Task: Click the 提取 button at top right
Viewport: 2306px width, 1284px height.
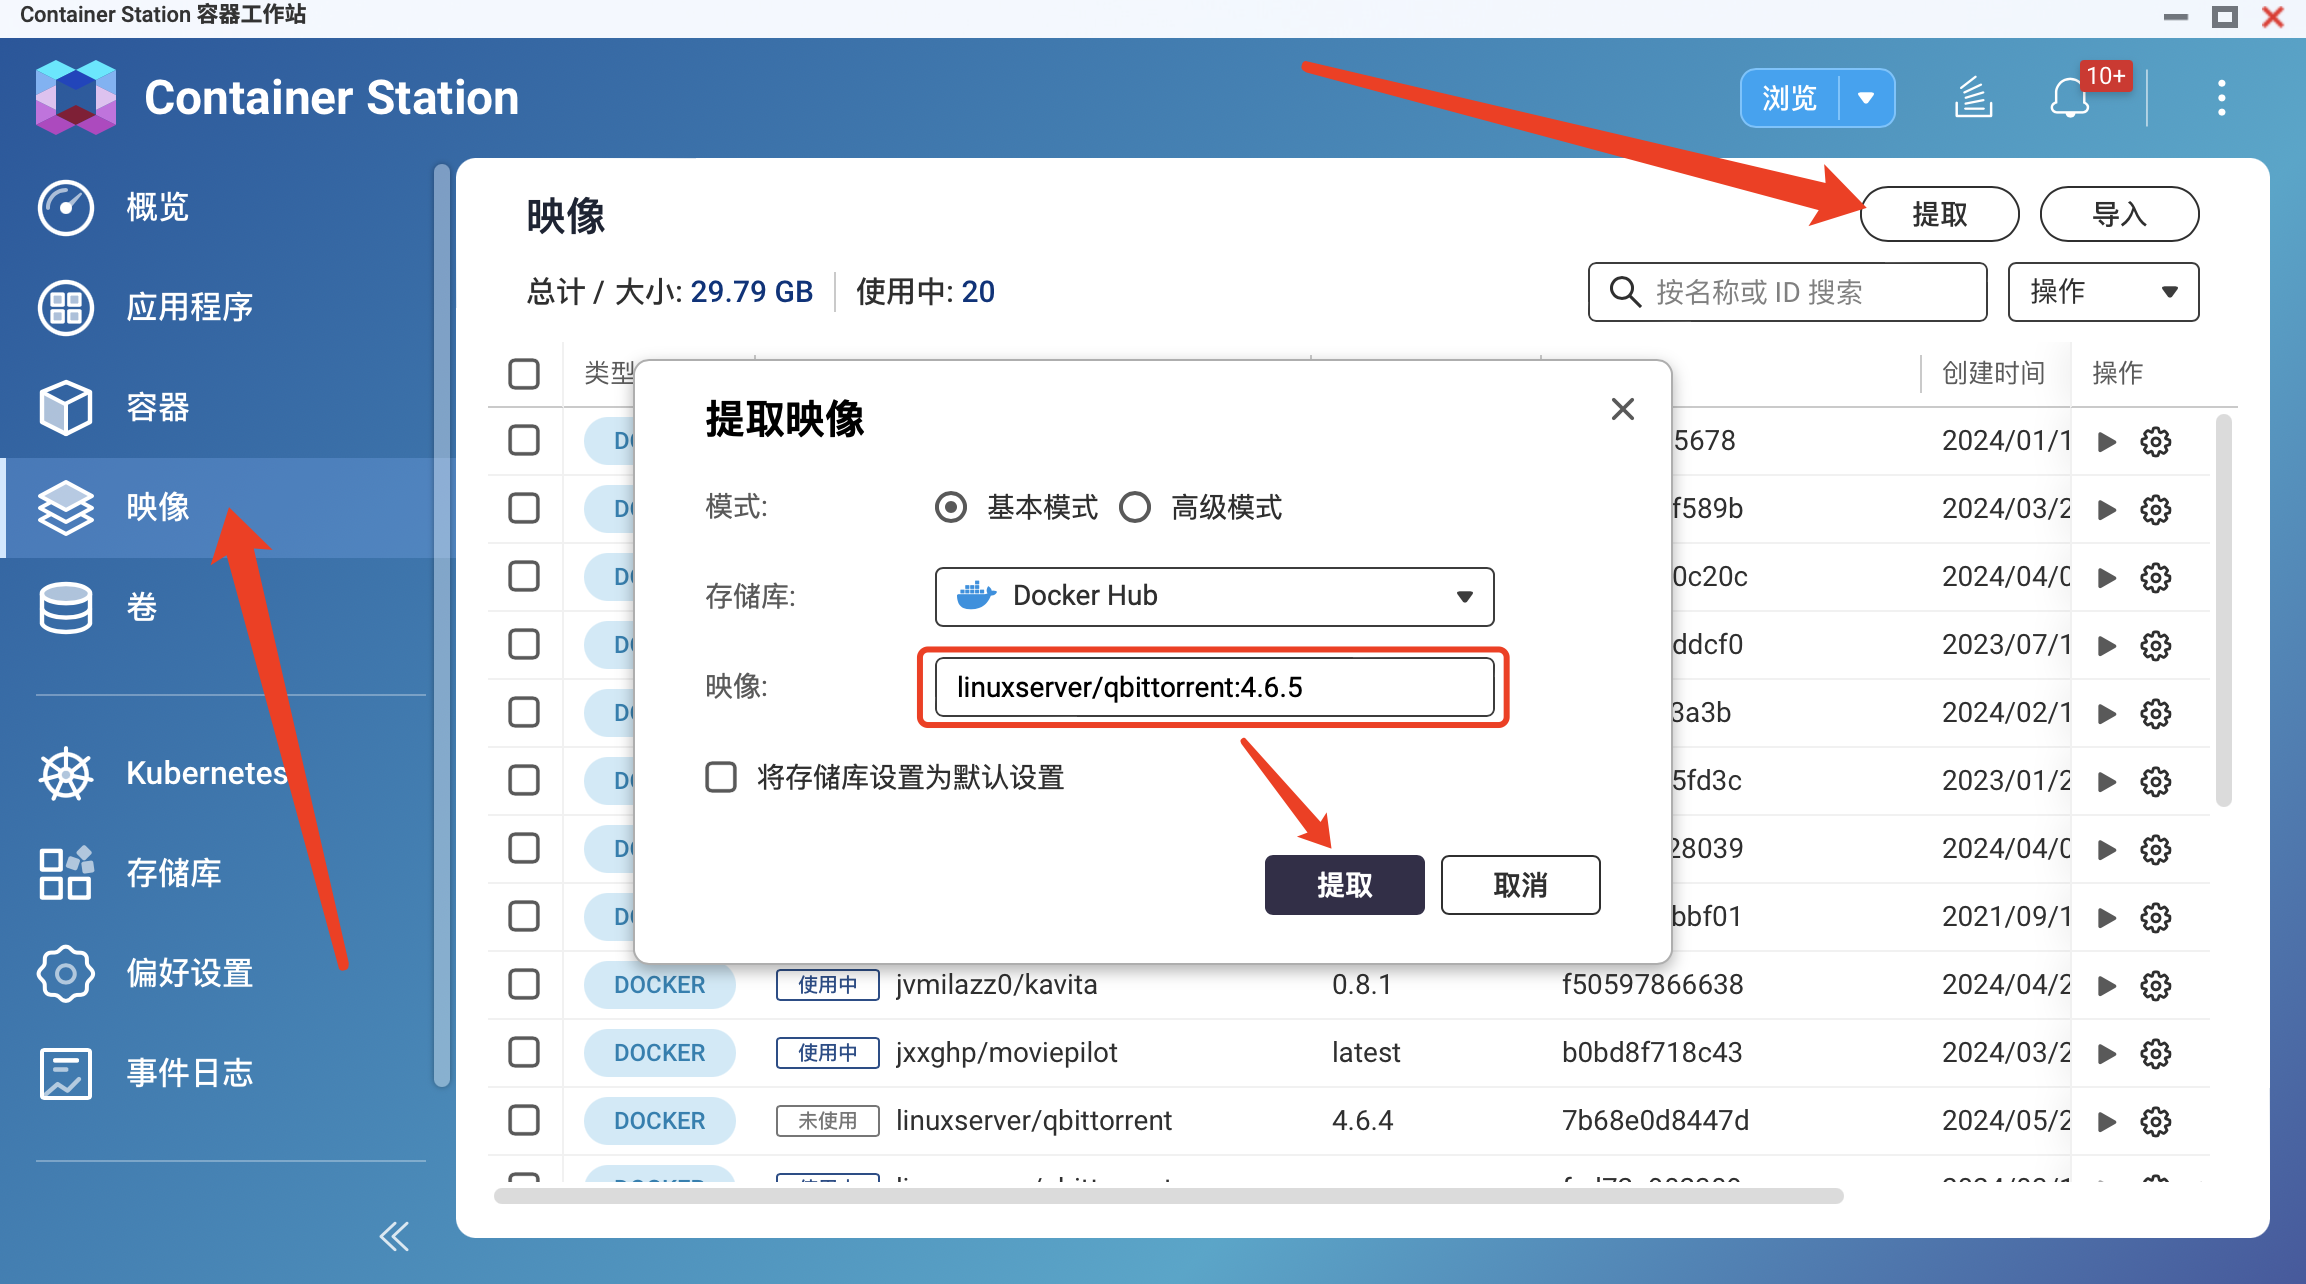Action: point(1939,214)
